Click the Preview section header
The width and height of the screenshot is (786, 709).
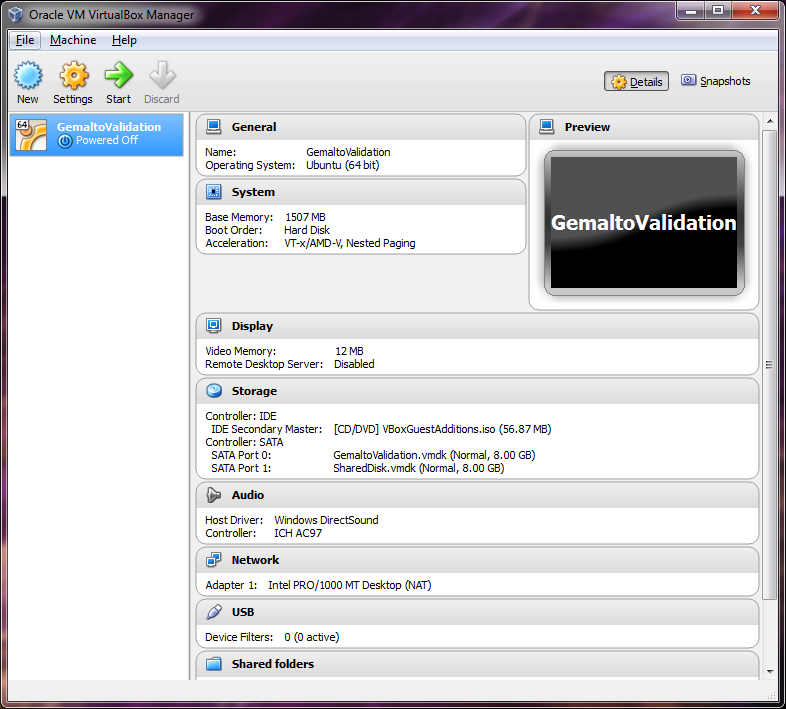pos(587,127)
